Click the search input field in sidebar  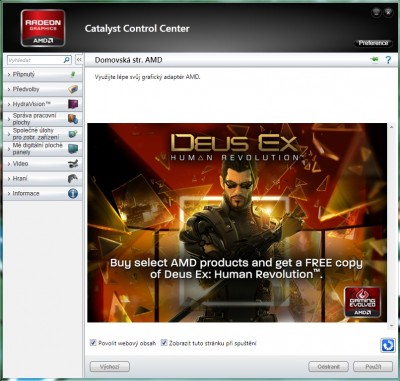[x=39, y=60]
